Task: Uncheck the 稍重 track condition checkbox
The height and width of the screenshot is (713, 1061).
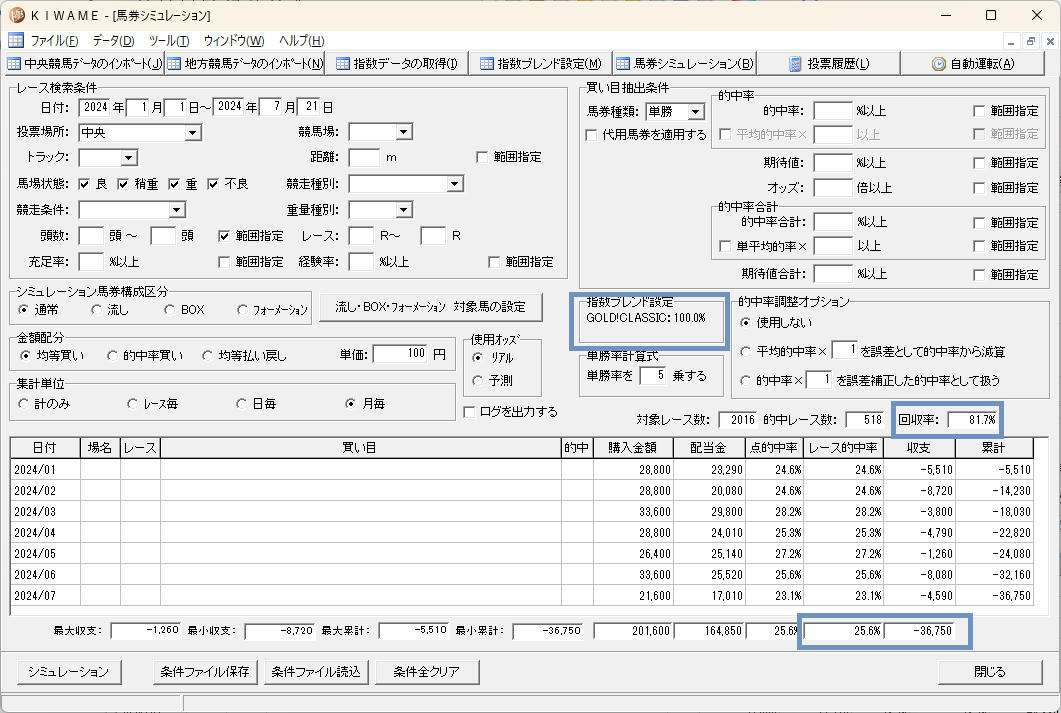Action: point(123,184)
